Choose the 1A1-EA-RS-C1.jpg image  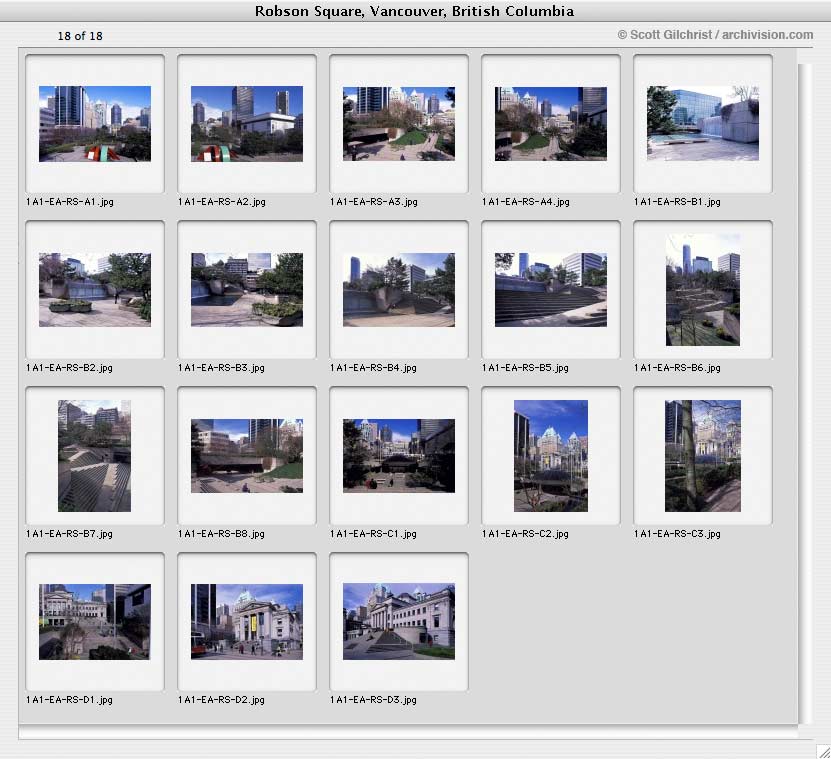(x=399, y=456)
